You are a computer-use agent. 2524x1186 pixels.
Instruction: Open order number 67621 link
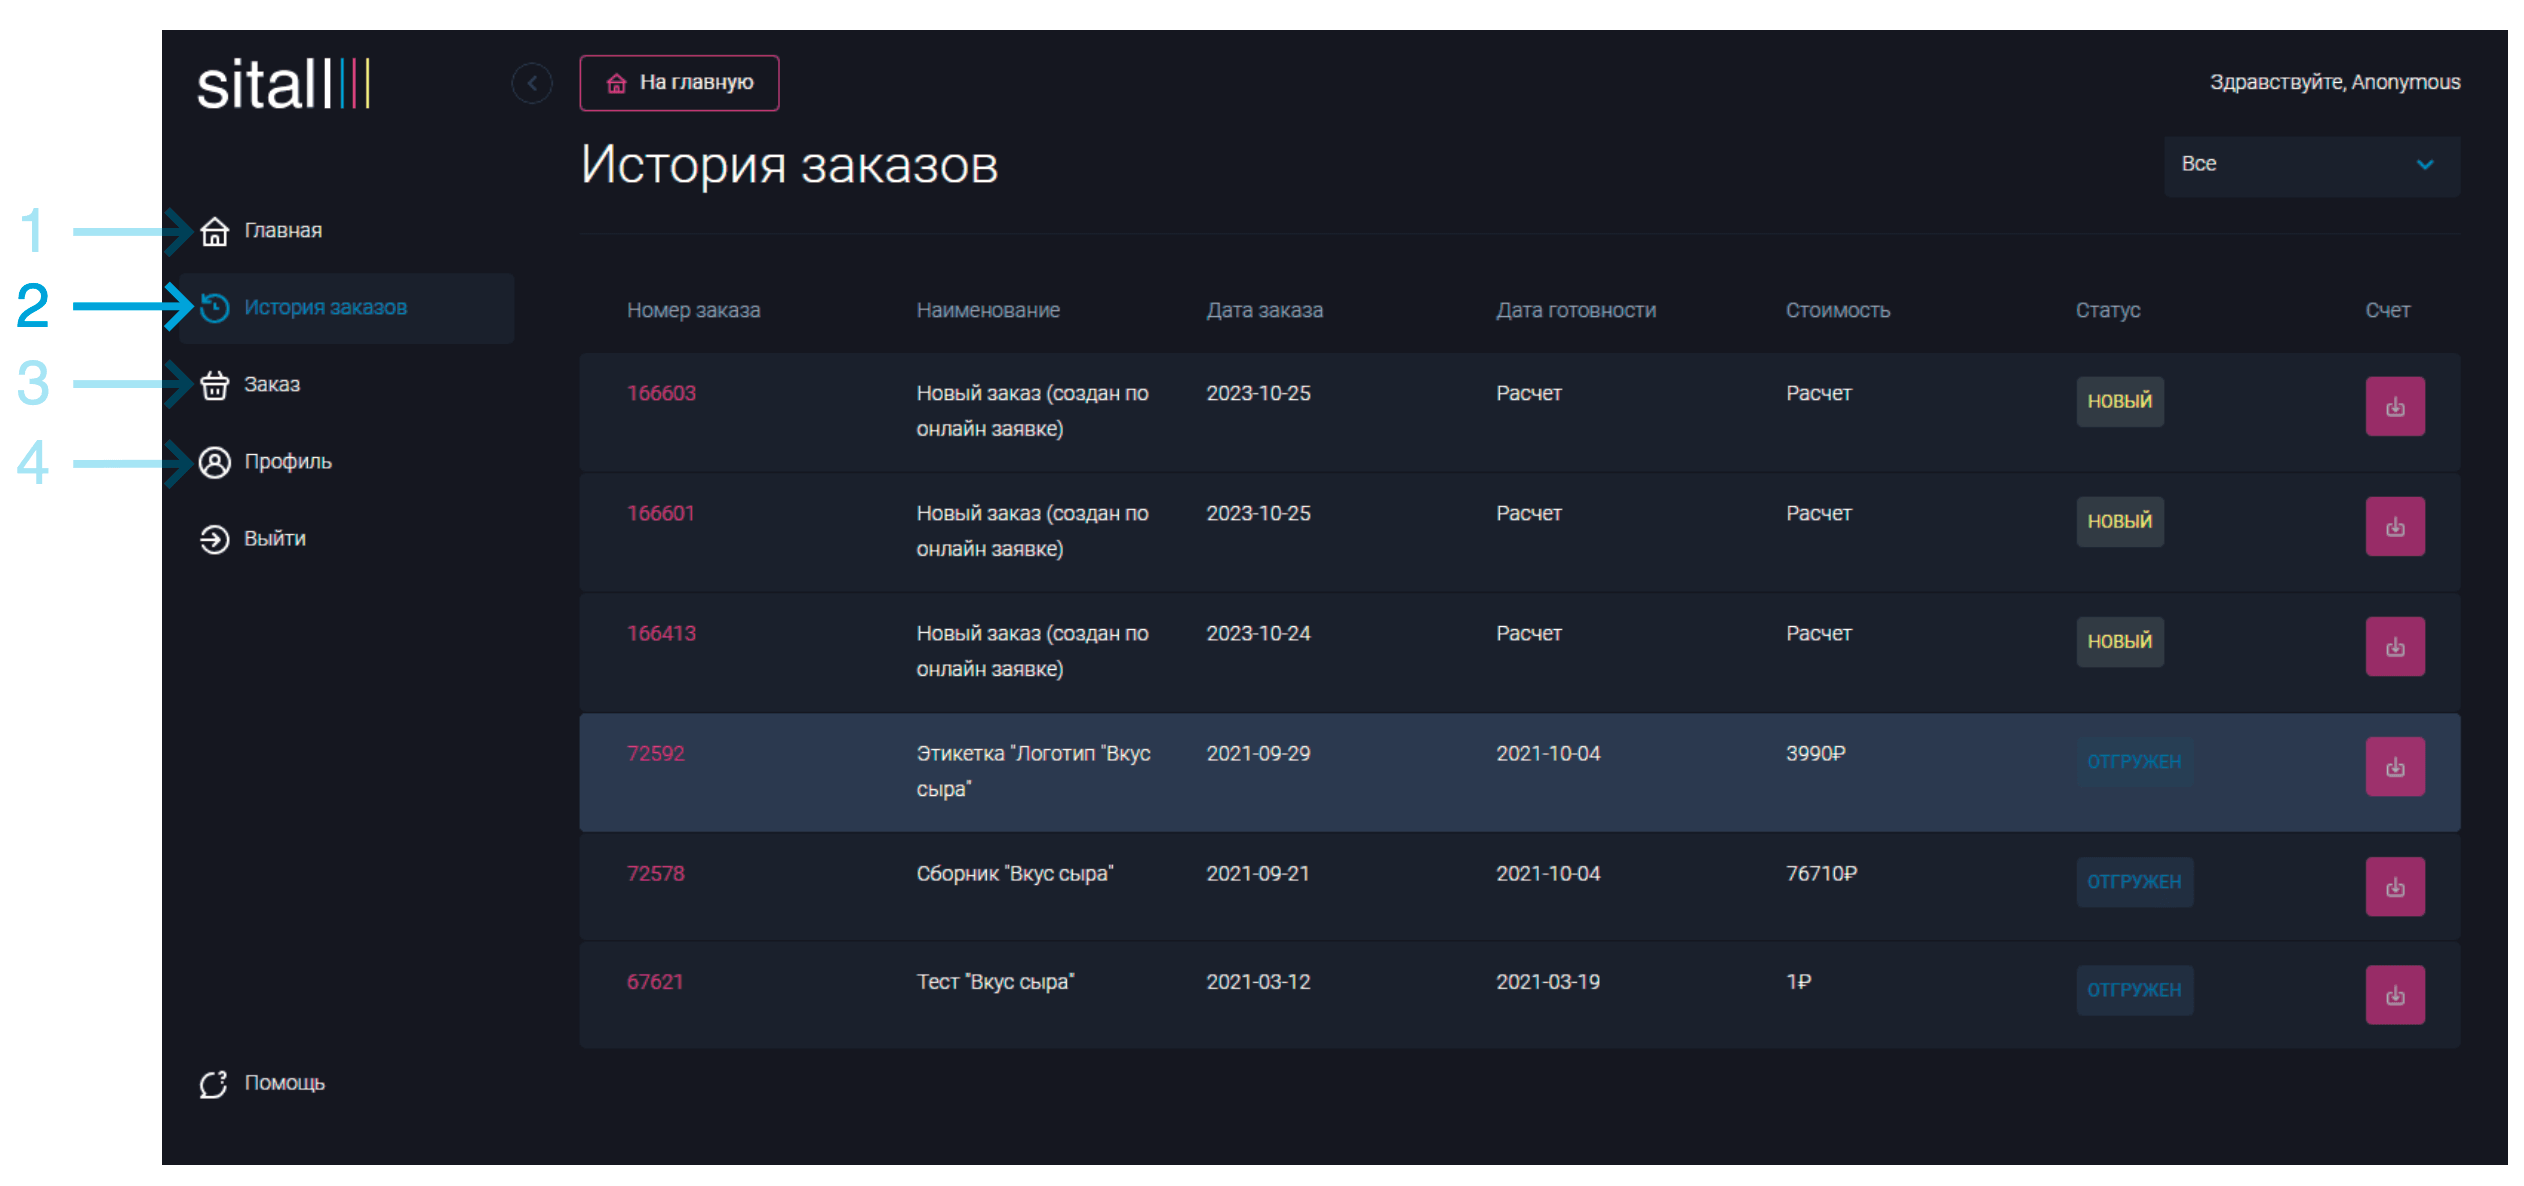[655, 982]
